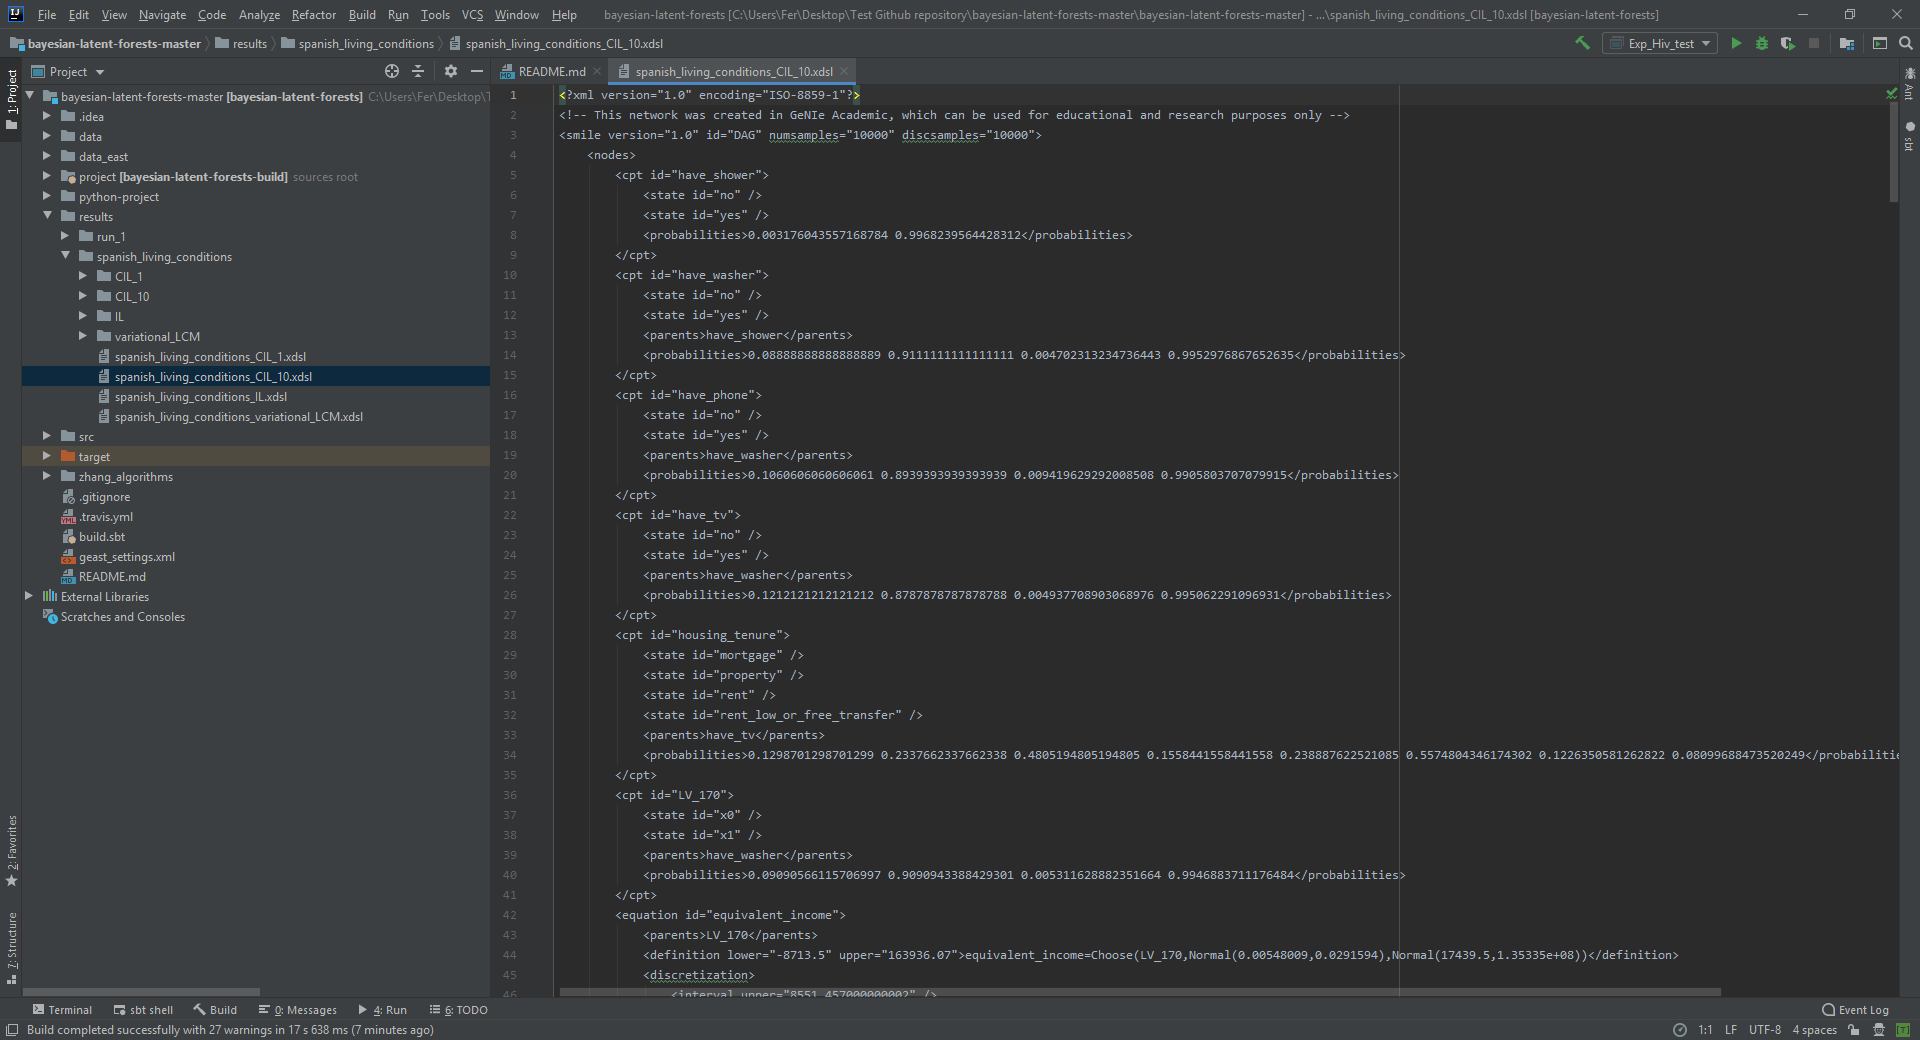Select spanish_living_conditions_CIL_1.xdsl file

pos(210,357)
